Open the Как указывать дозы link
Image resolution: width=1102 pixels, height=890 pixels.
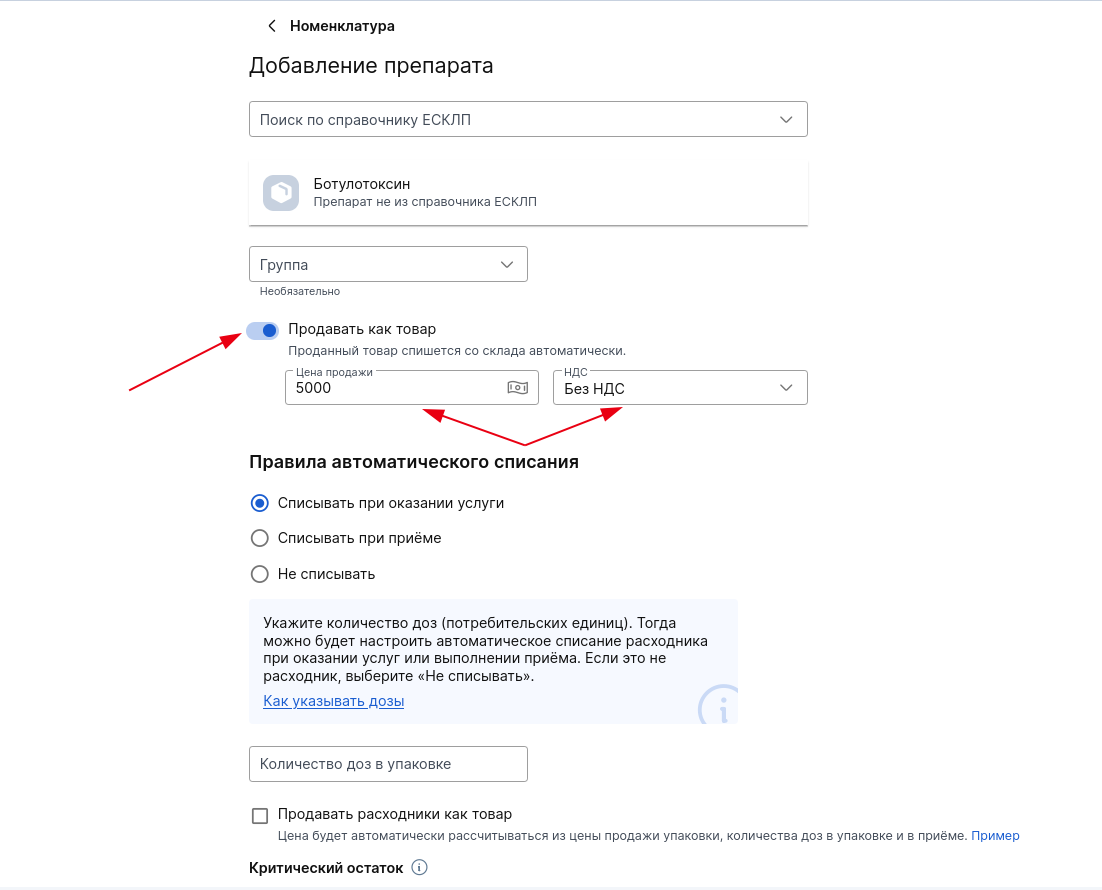pos(333,701)
